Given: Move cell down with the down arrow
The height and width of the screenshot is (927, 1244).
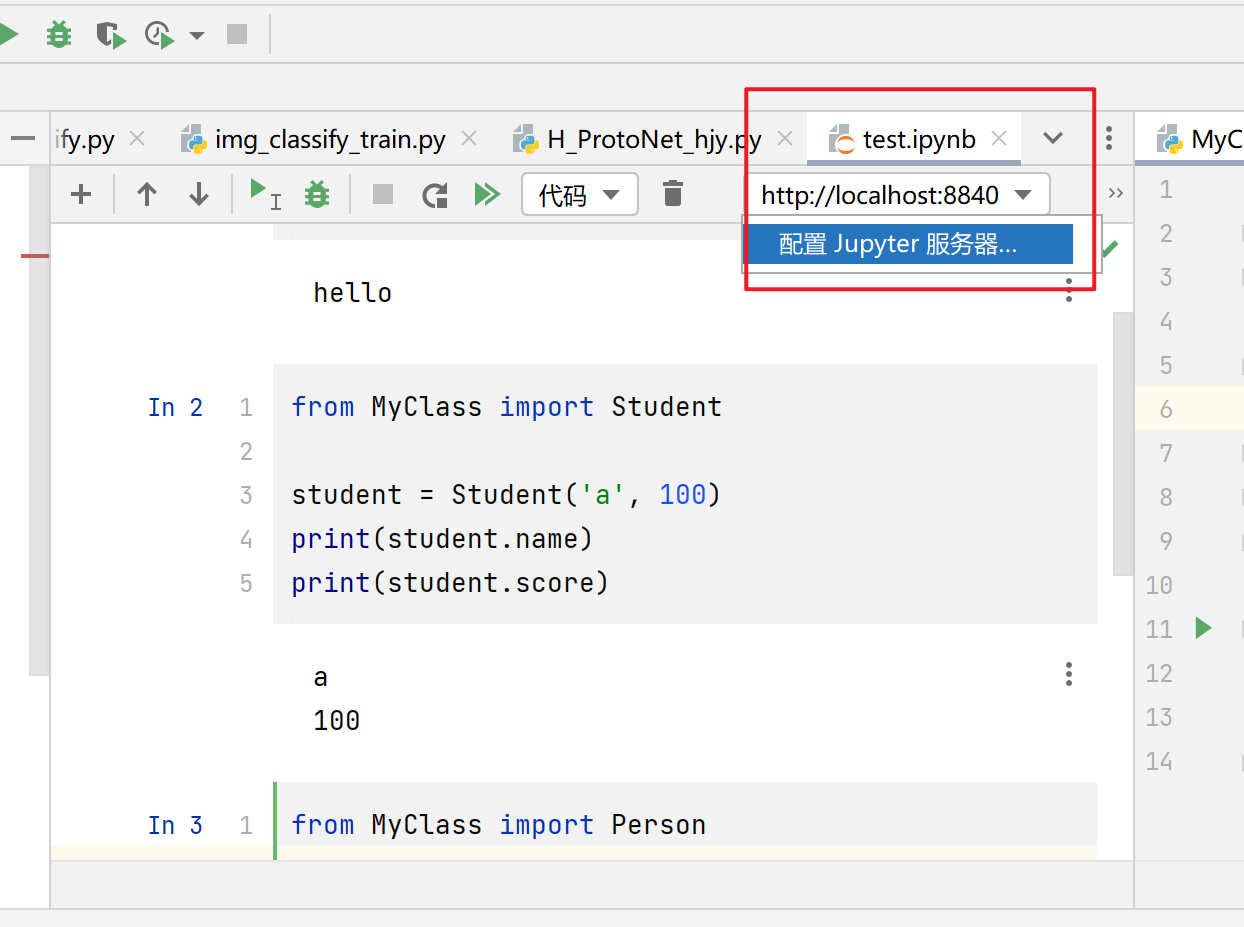Looking at the screenshot, I should (199, 194).
